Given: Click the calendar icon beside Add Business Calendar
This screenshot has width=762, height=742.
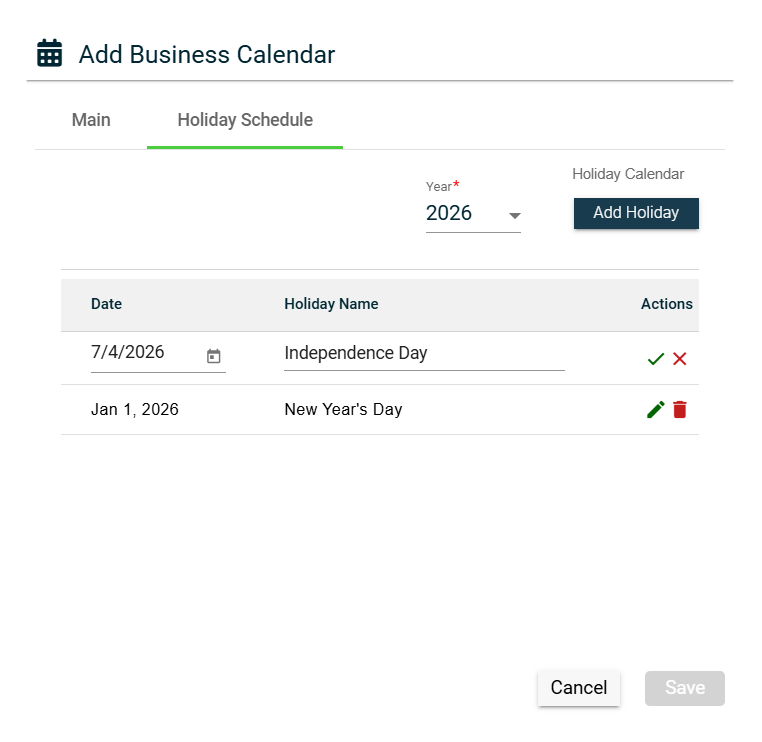Looking at the screenshot, I should (49, 54).
